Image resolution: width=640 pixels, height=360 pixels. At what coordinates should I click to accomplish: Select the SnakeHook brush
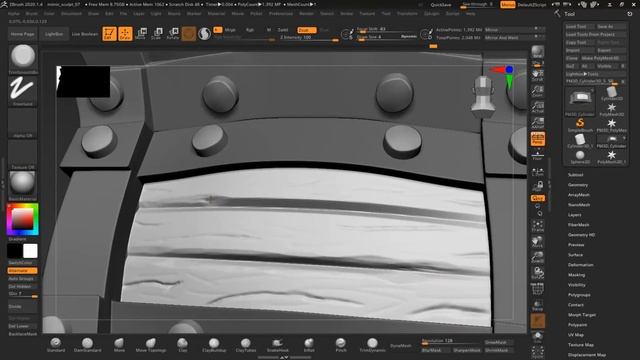click(278, 344)
